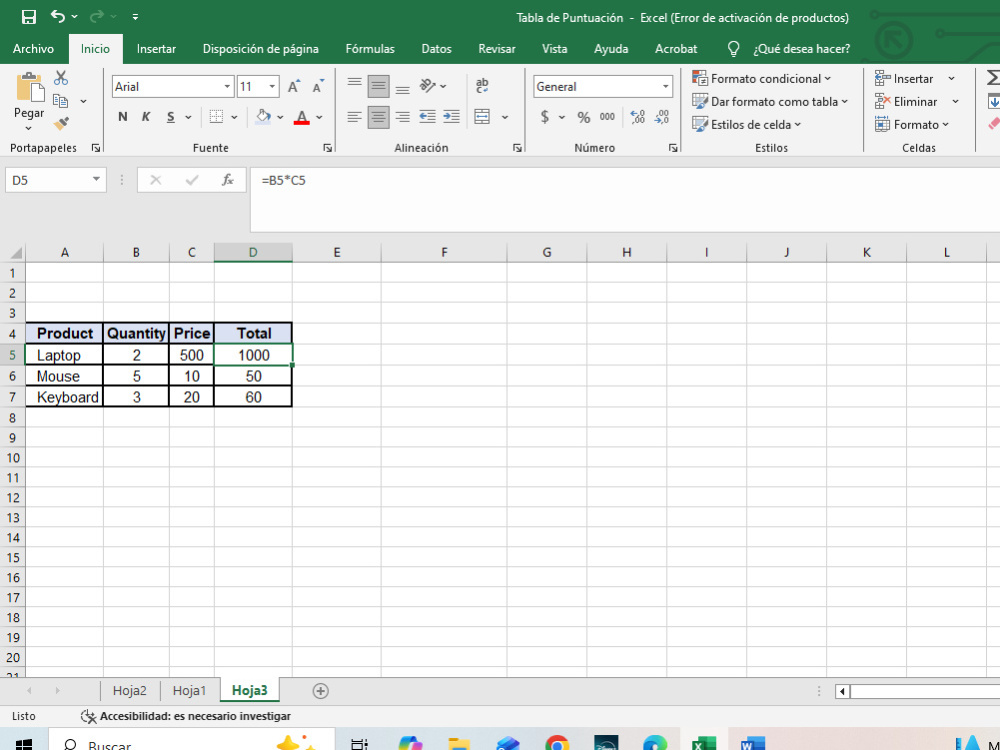Open Word from the Windows taskbar
Viewport: 1000px width, 750px height.
[753, 744]
